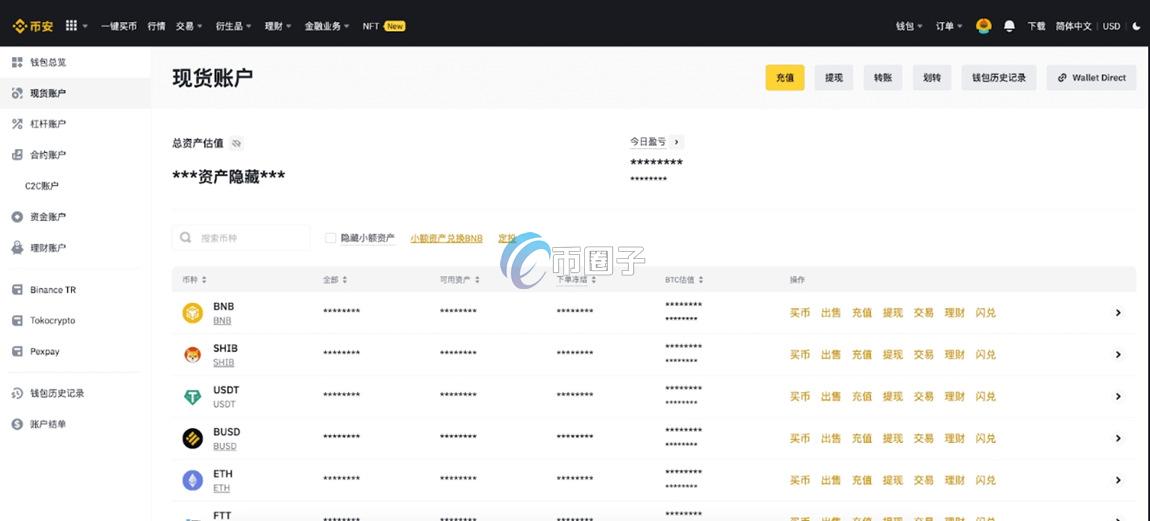Click the Tokocrypto sidebar icon
1150x521 pixels.
(17, 321)
